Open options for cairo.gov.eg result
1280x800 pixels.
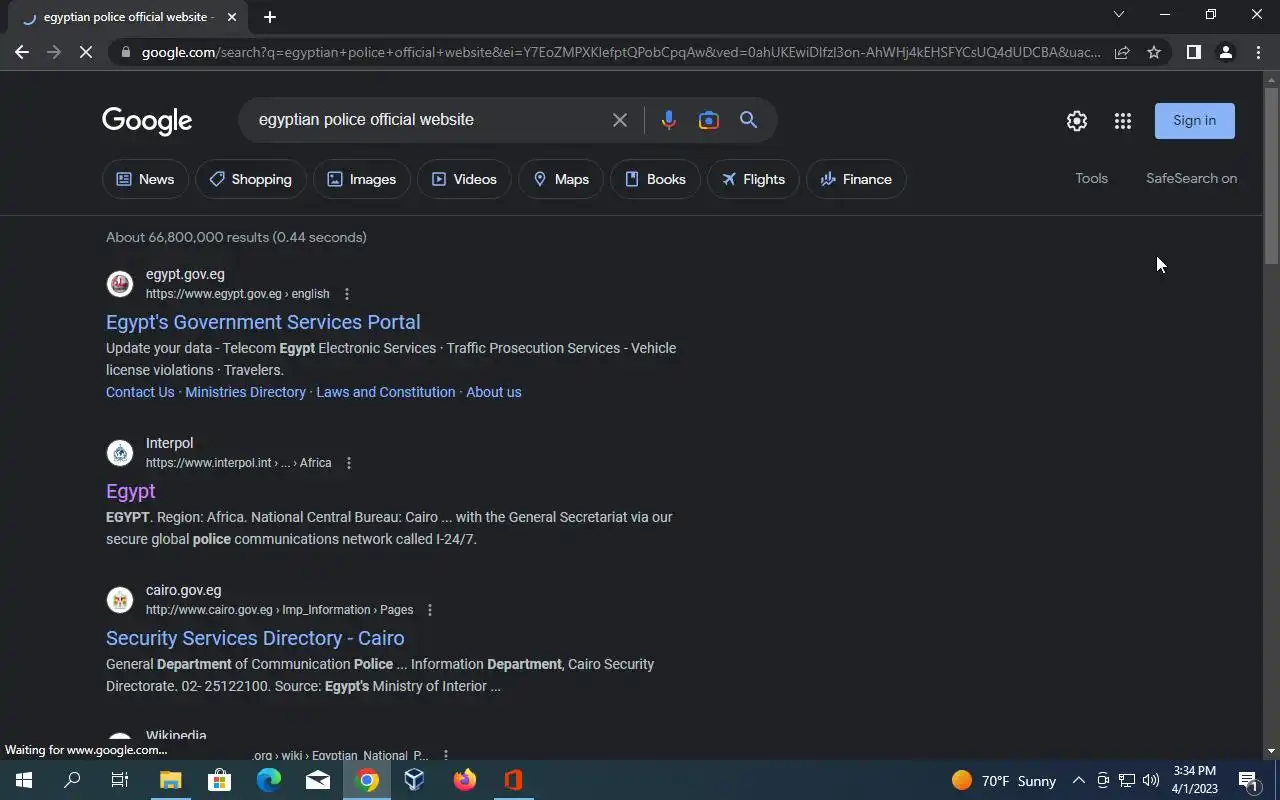(430, 610)
